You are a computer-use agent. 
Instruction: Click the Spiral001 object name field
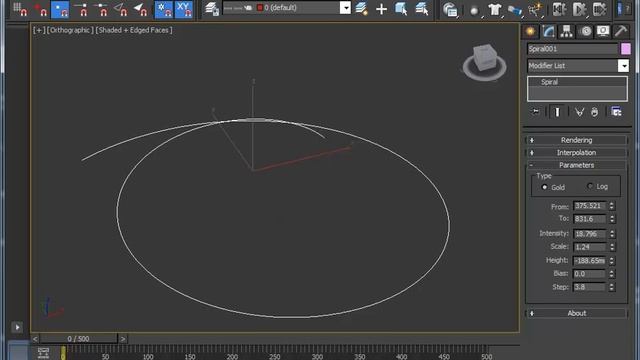[x=572, y=49]
